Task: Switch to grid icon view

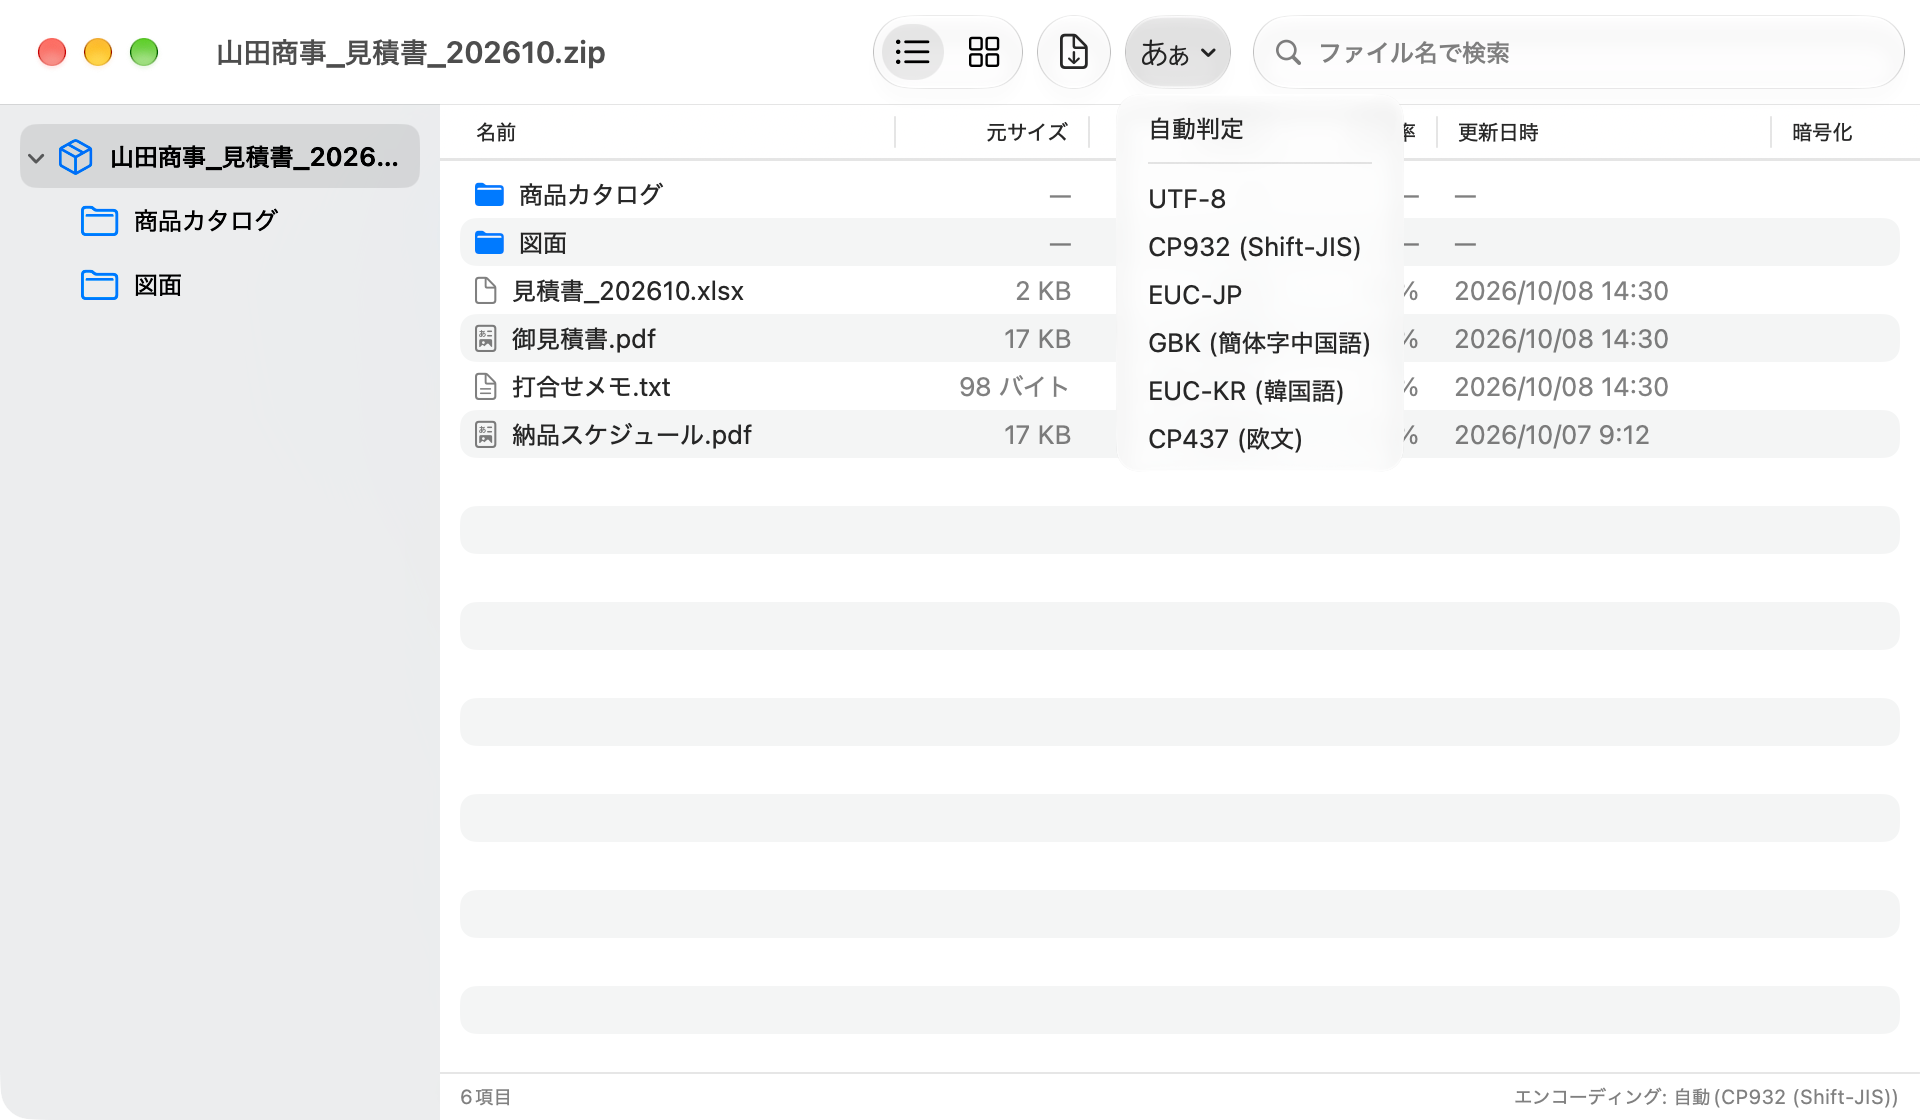Action: 984,52
